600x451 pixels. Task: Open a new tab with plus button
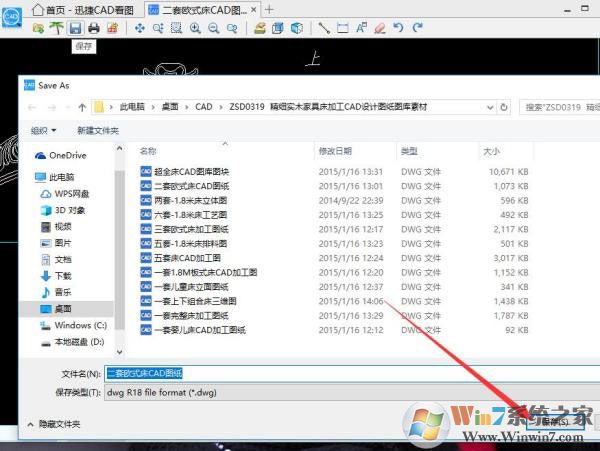(269, 10)
